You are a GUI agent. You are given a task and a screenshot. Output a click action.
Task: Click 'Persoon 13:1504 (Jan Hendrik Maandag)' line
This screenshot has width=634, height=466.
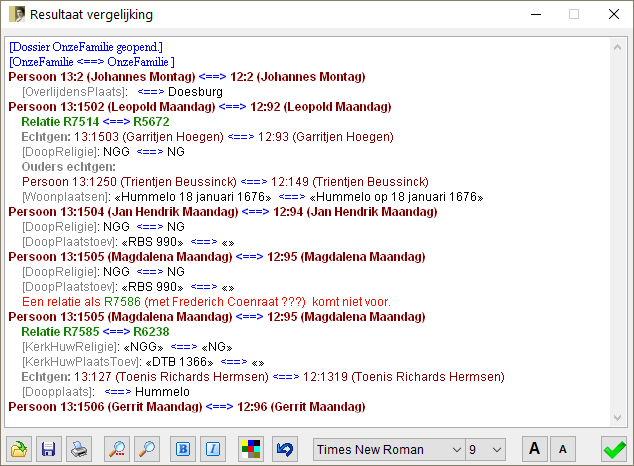tap(223, 212)
